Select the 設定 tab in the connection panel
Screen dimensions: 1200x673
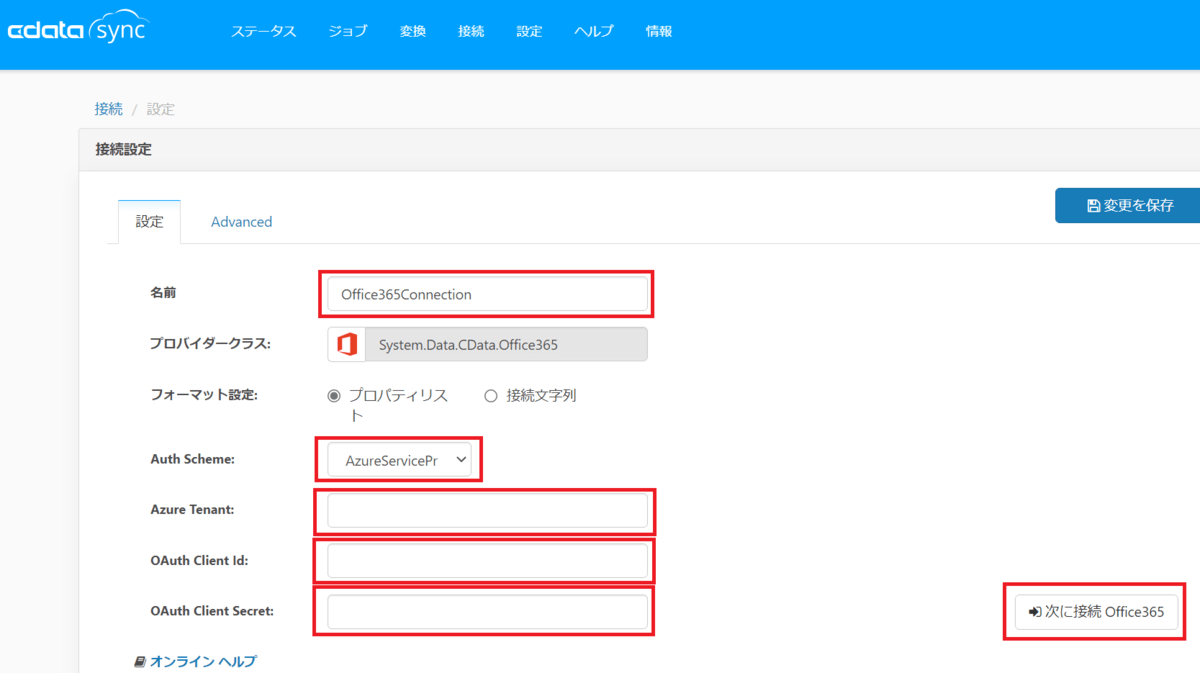pos(149,222)
